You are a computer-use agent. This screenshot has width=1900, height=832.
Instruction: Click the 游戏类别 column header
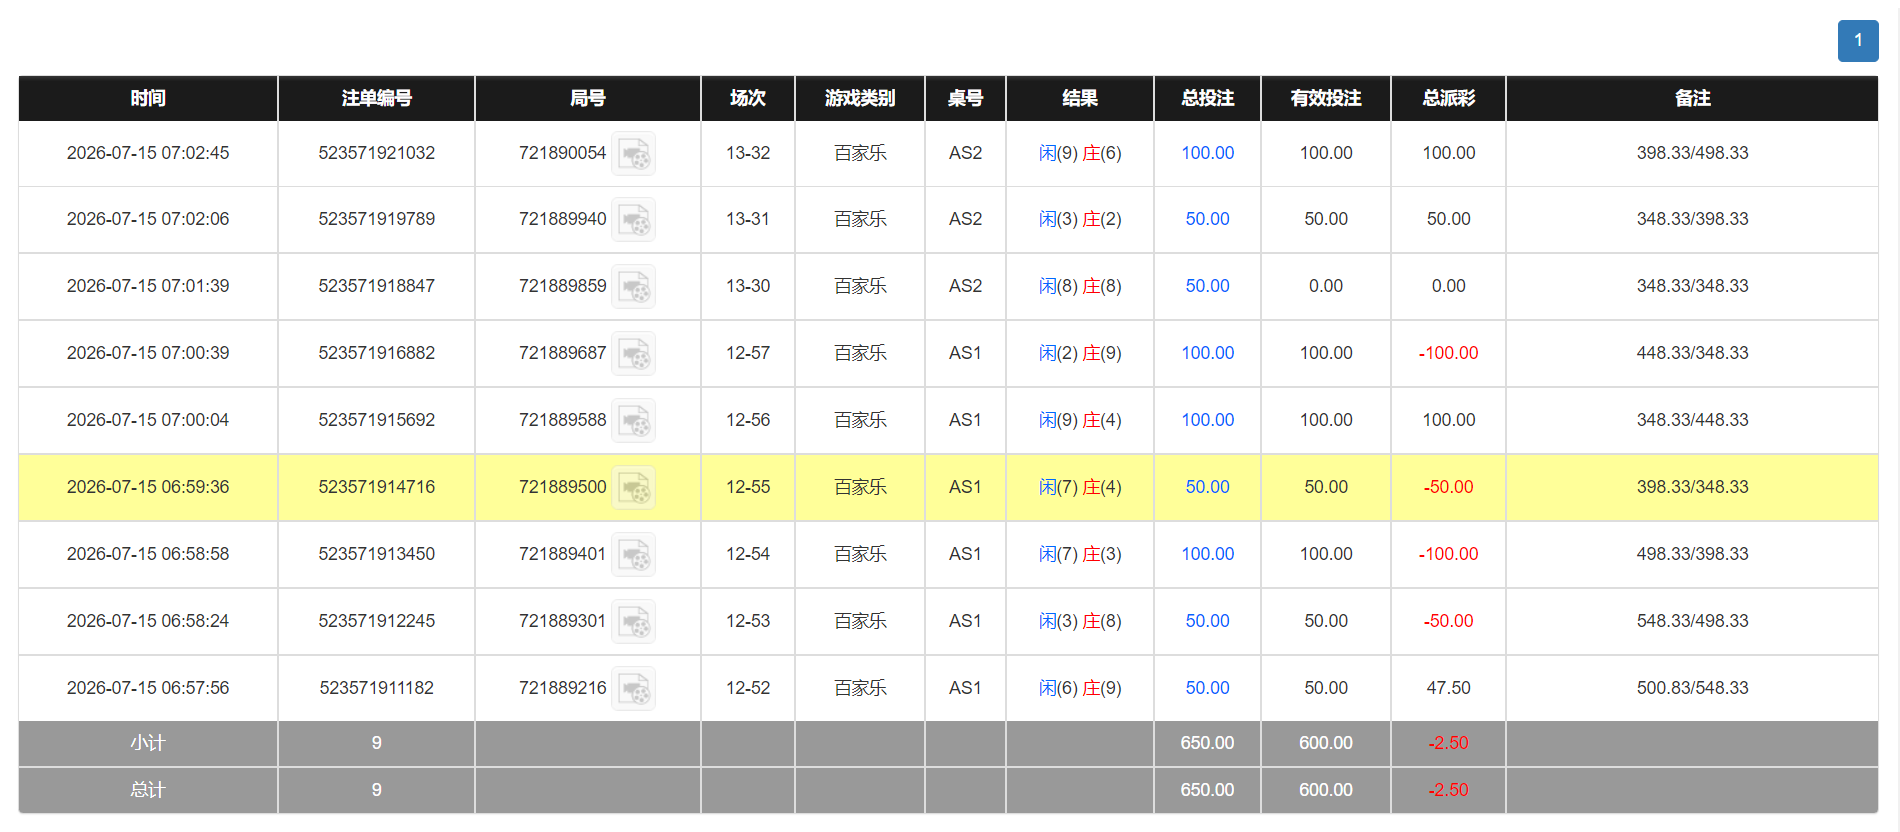tap(860, 98)
